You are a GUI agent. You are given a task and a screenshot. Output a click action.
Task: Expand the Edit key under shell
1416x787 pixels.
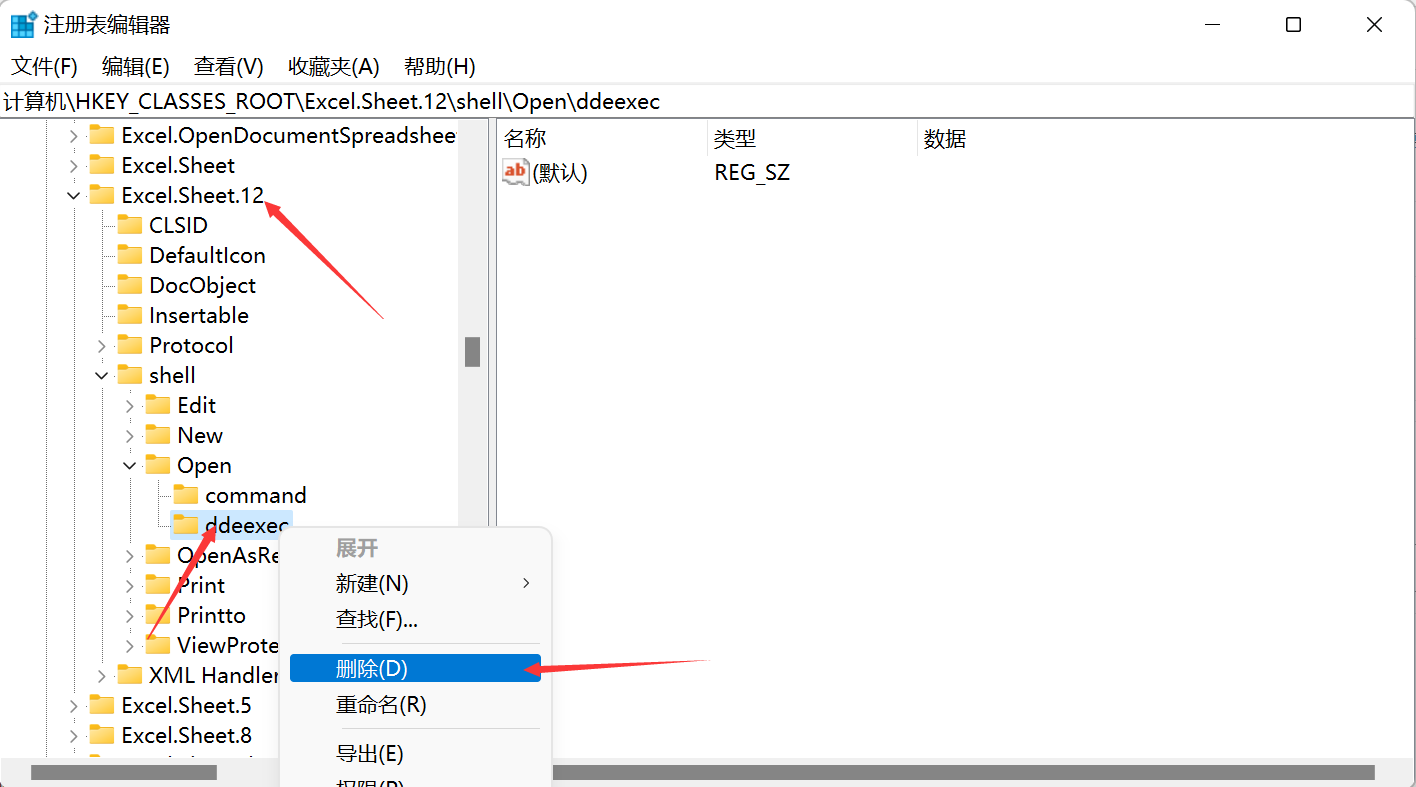[x=129, y=405]
